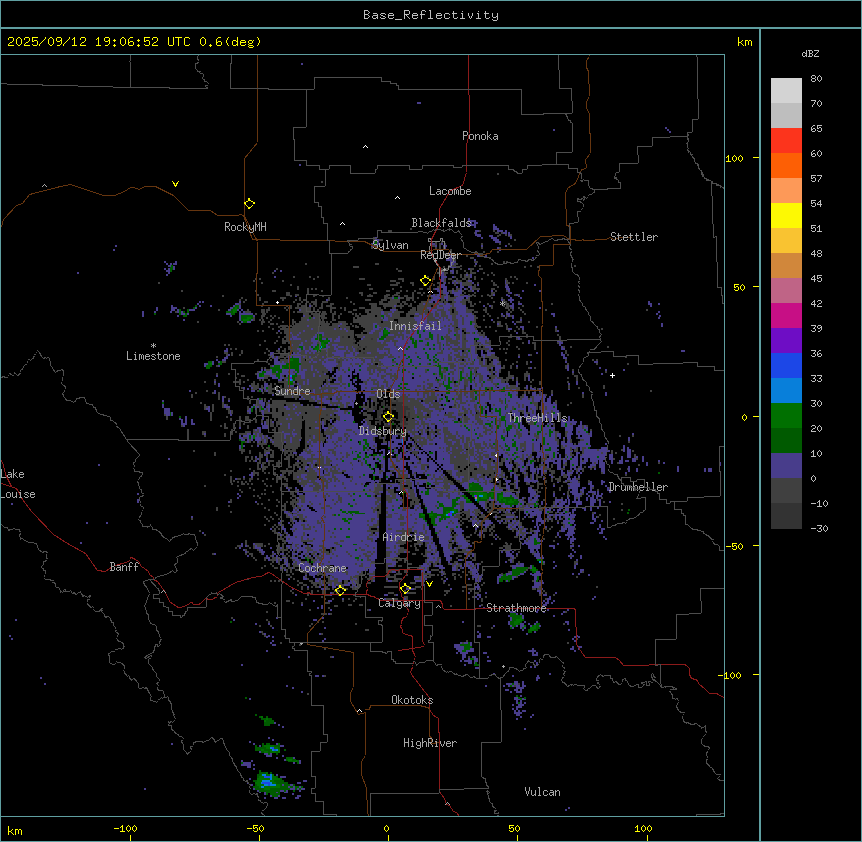Click the Banff town label

pyautogui.click(x=124, y=567)
